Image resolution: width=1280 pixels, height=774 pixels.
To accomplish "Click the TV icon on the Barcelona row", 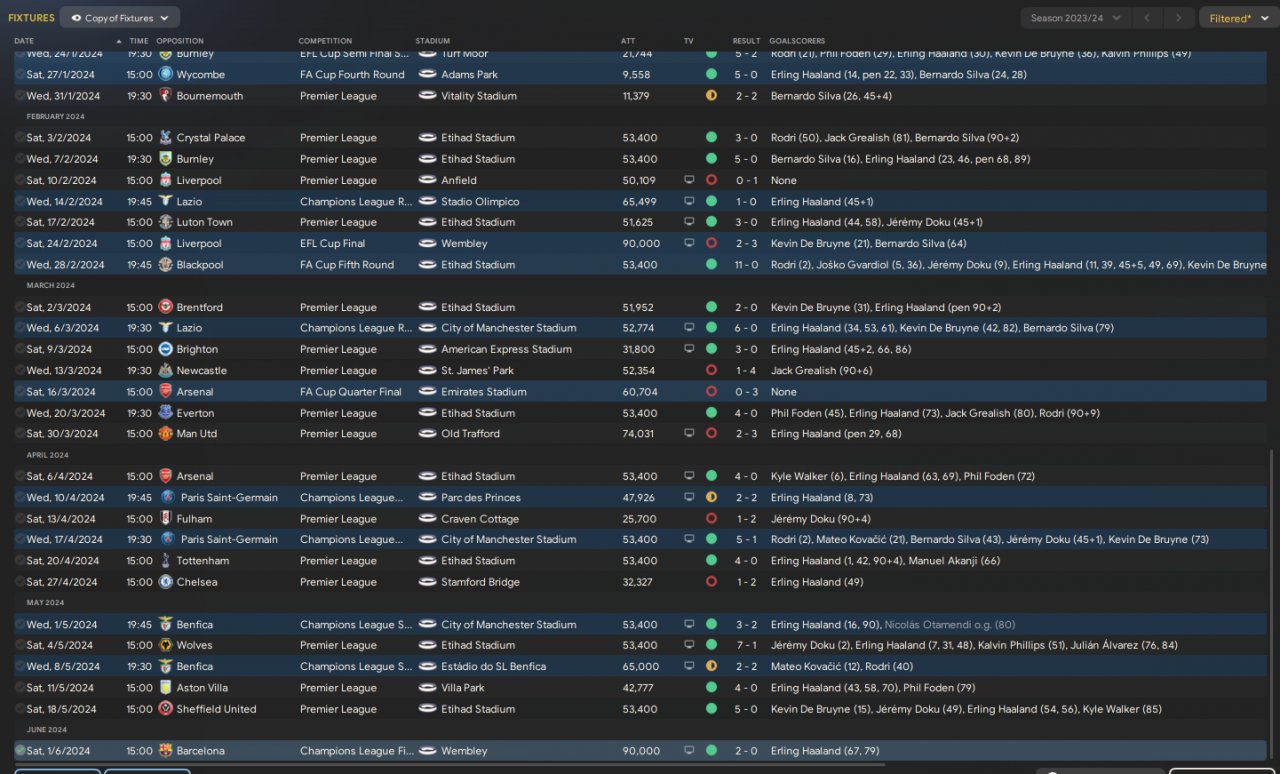I will 689,751.
